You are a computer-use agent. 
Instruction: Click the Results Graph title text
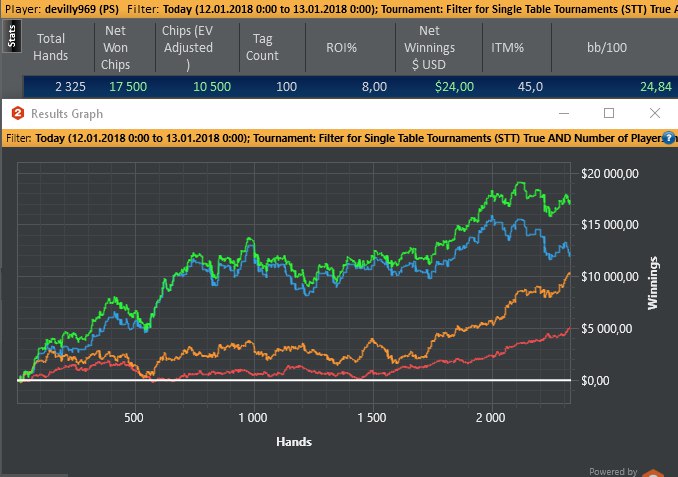[67, 114]
